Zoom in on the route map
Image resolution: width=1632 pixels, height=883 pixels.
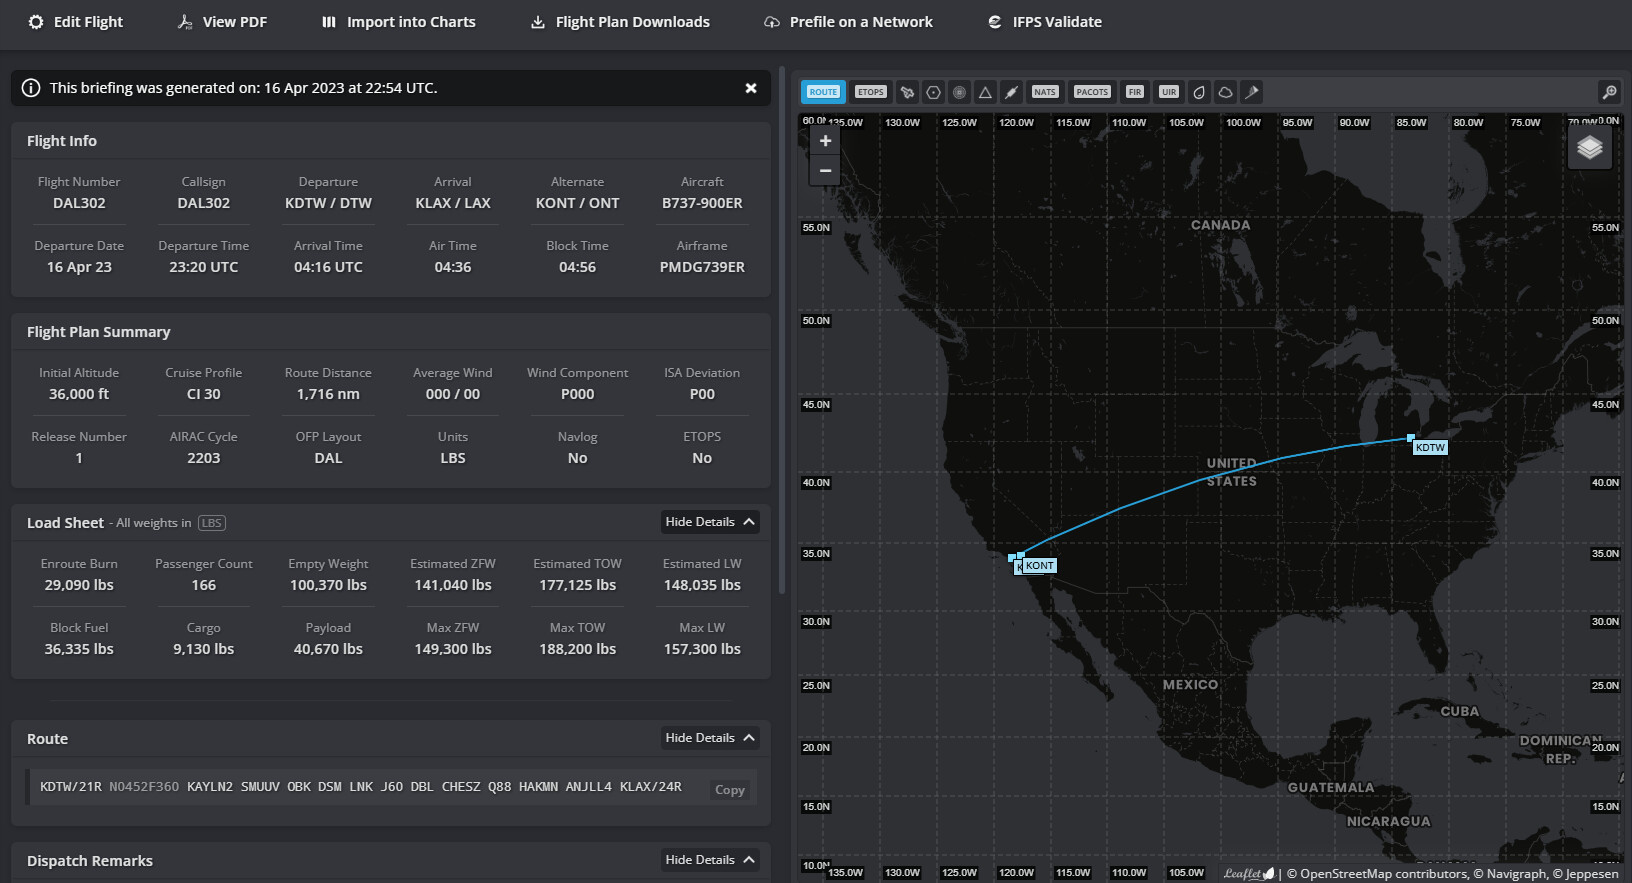pyautogui.click(x=825, y=141)
